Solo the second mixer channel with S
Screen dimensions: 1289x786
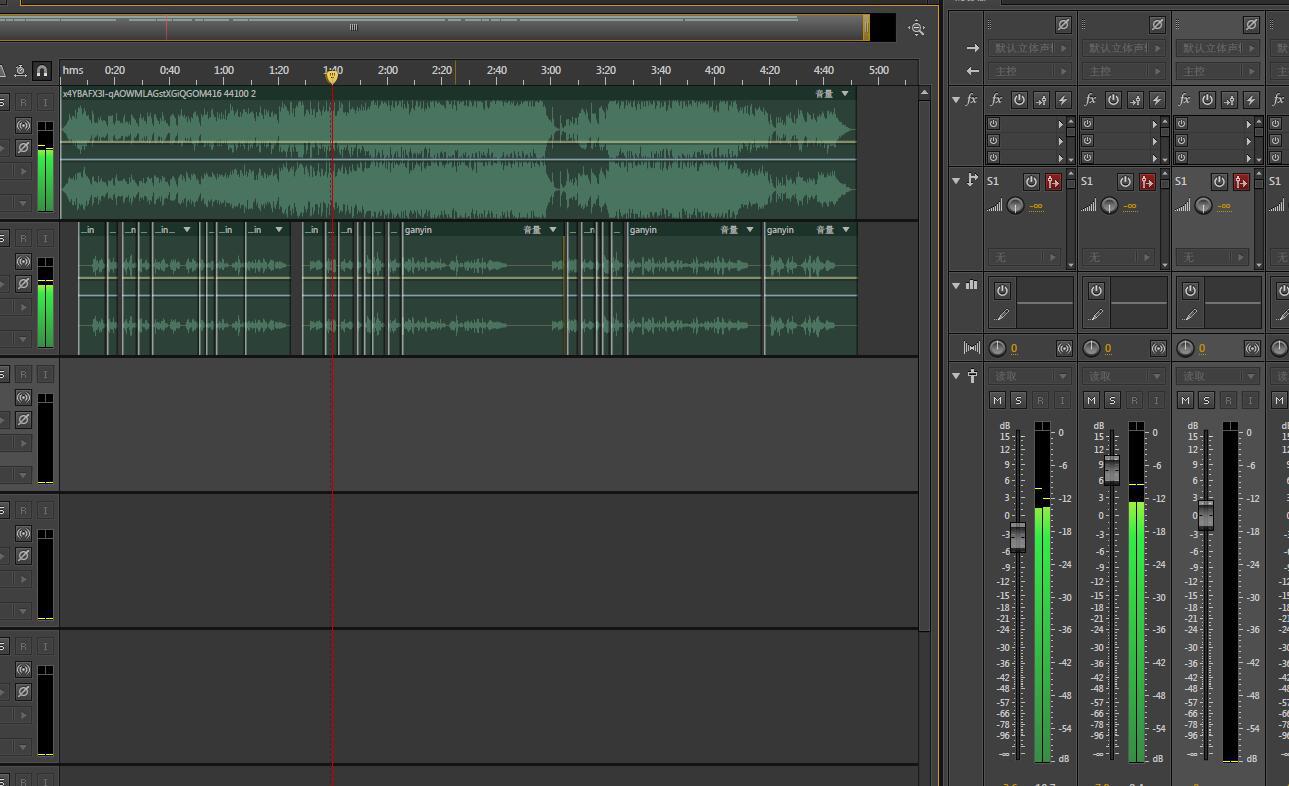coord(1112,400)
